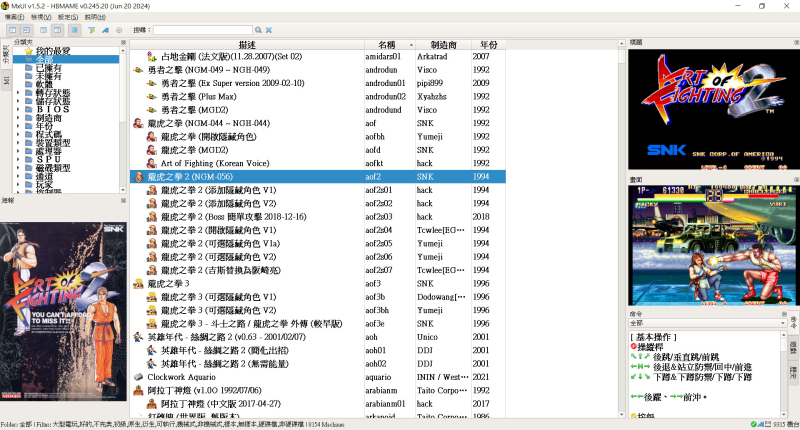Click icon of Art of Fighting Korean Voice row
The height and width of the screenshot is (430, 800).
(x=152, y=163)
